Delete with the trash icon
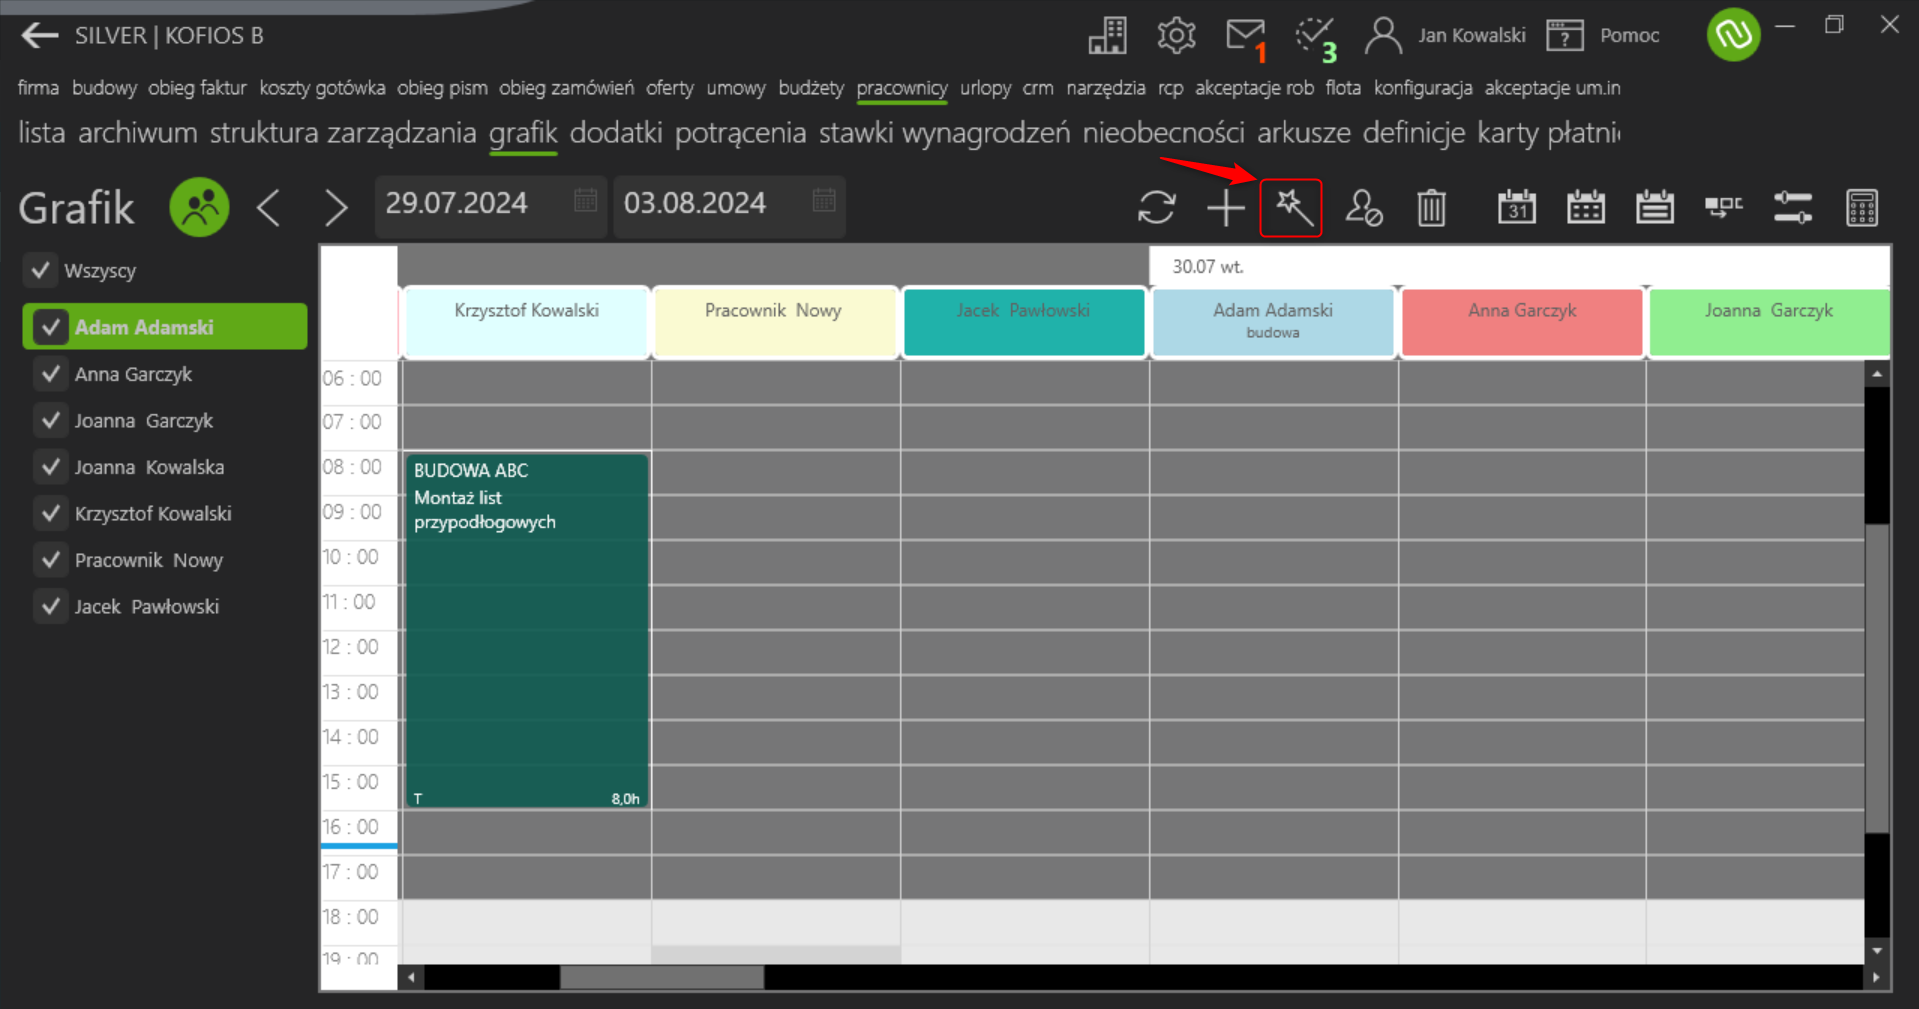Screen dimensions: 1919x1009 [x=1431, y=208]
